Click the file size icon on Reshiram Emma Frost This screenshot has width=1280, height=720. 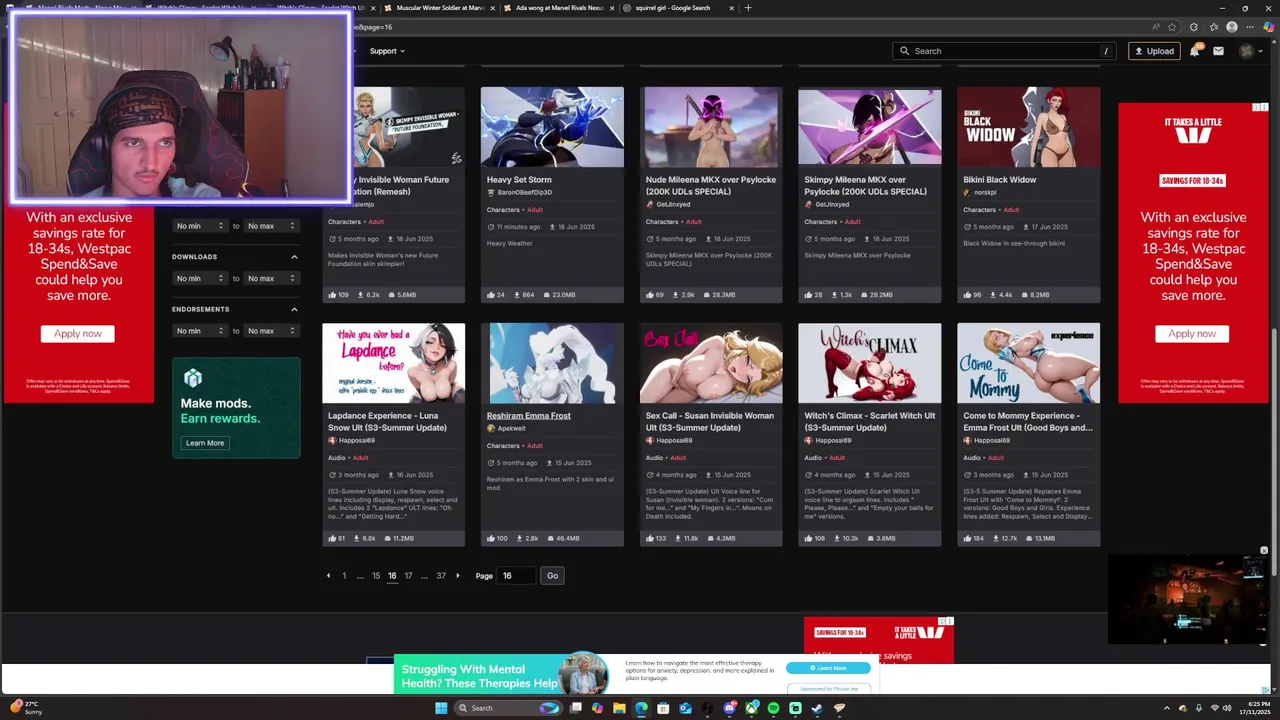tap(549, 538)
